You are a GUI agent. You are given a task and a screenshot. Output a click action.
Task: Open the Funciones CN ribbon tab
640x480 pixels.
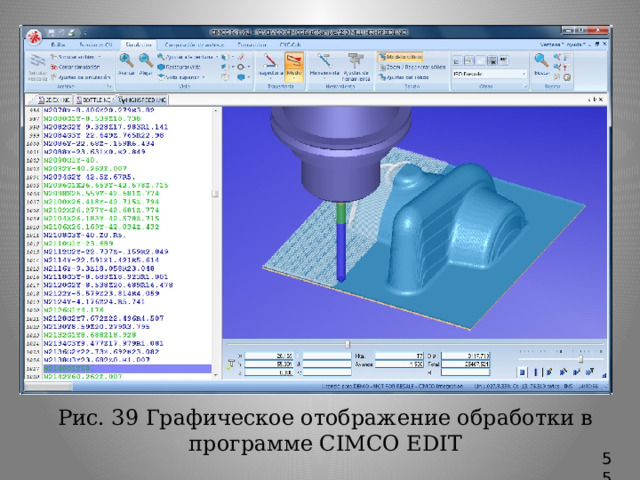point(96,44)
